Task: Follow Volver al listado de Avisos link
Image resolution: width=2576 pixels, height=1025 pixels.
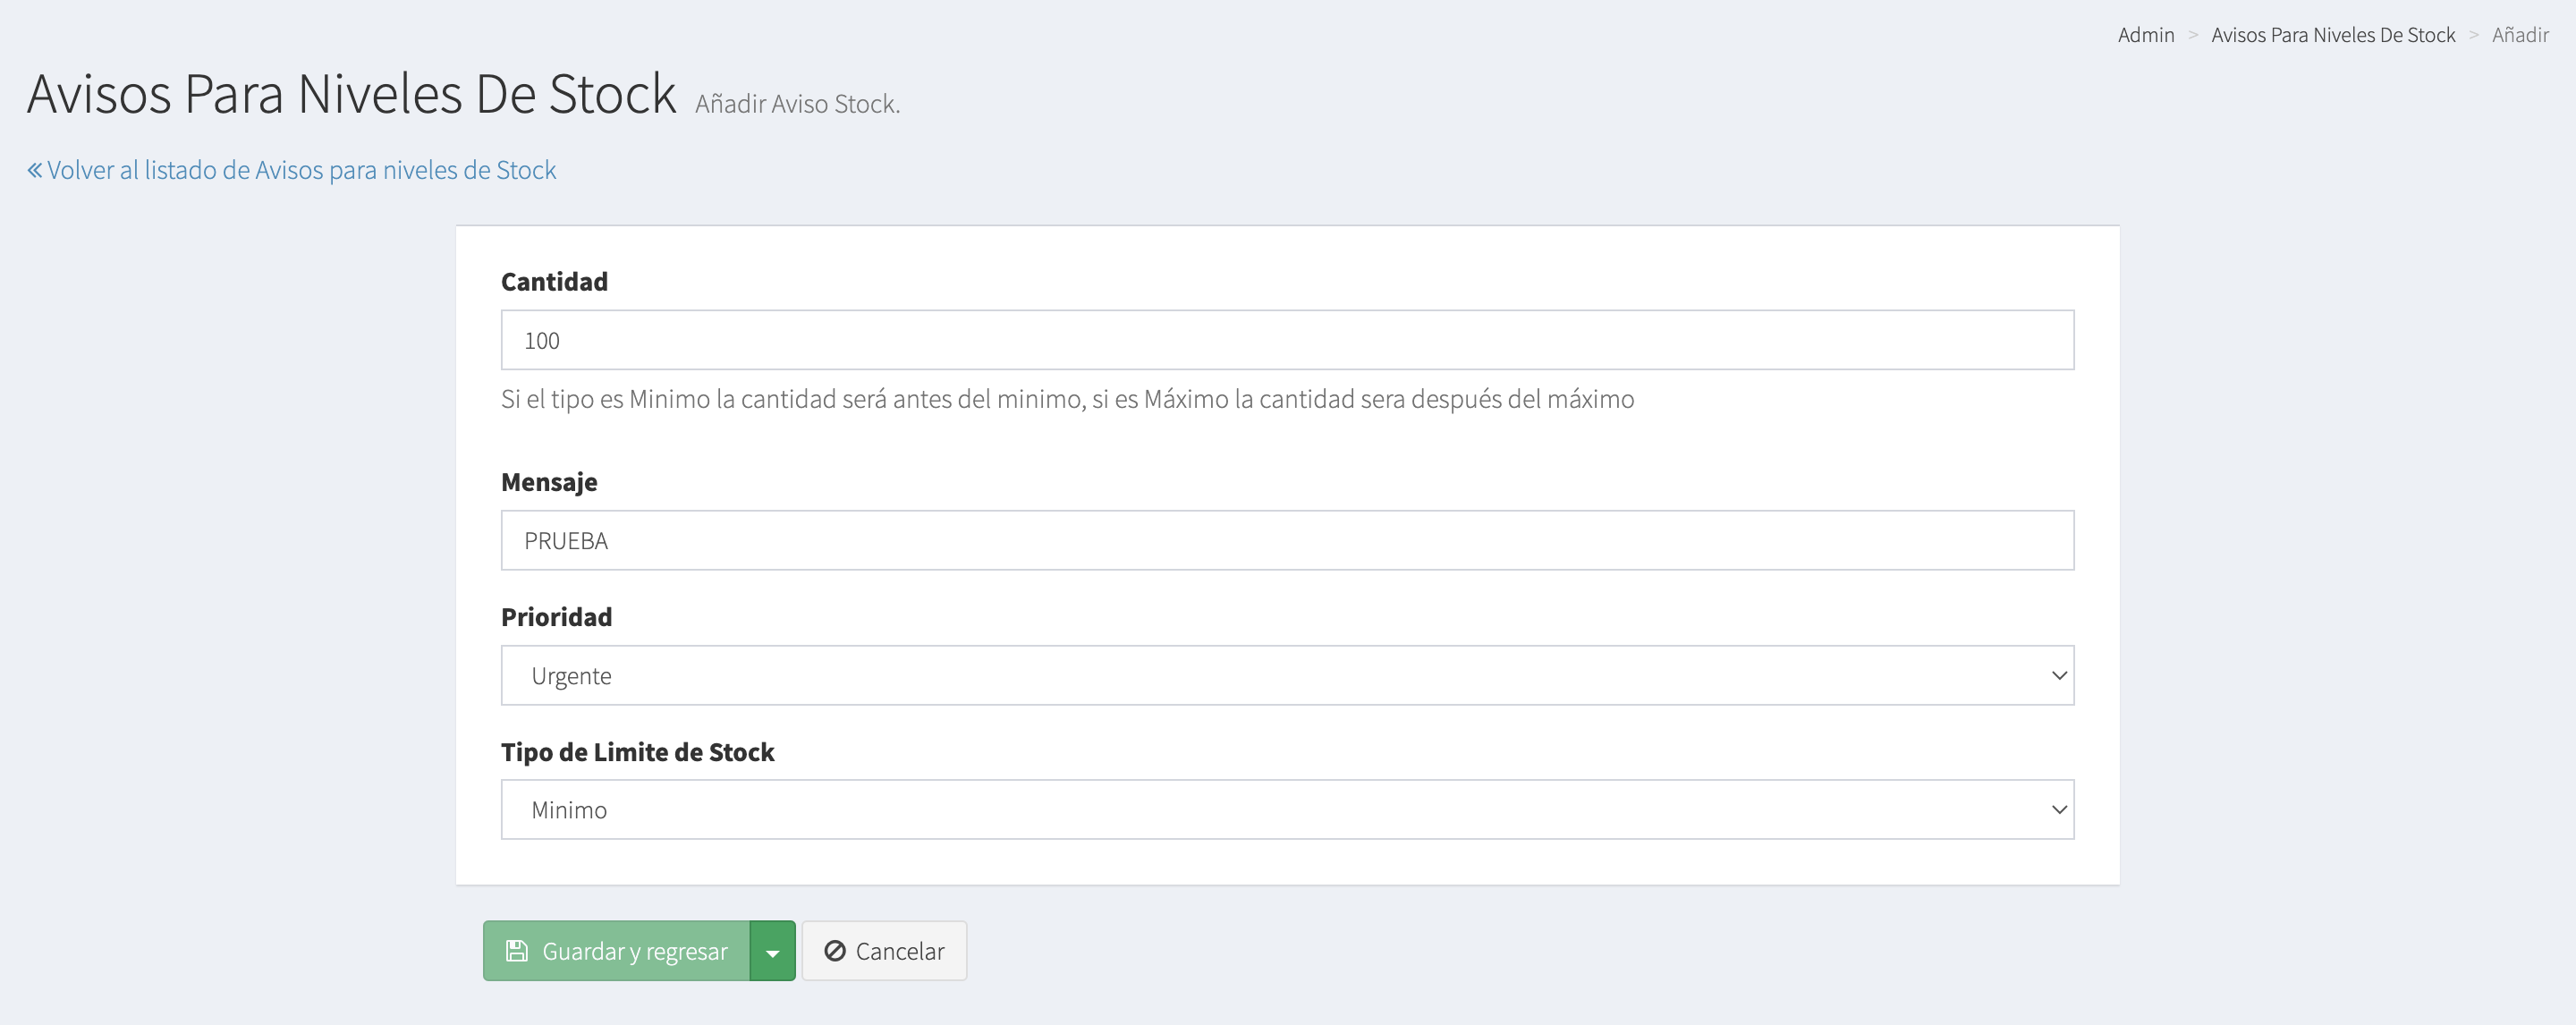Action: pyautogui.click(x=301, y=170)
